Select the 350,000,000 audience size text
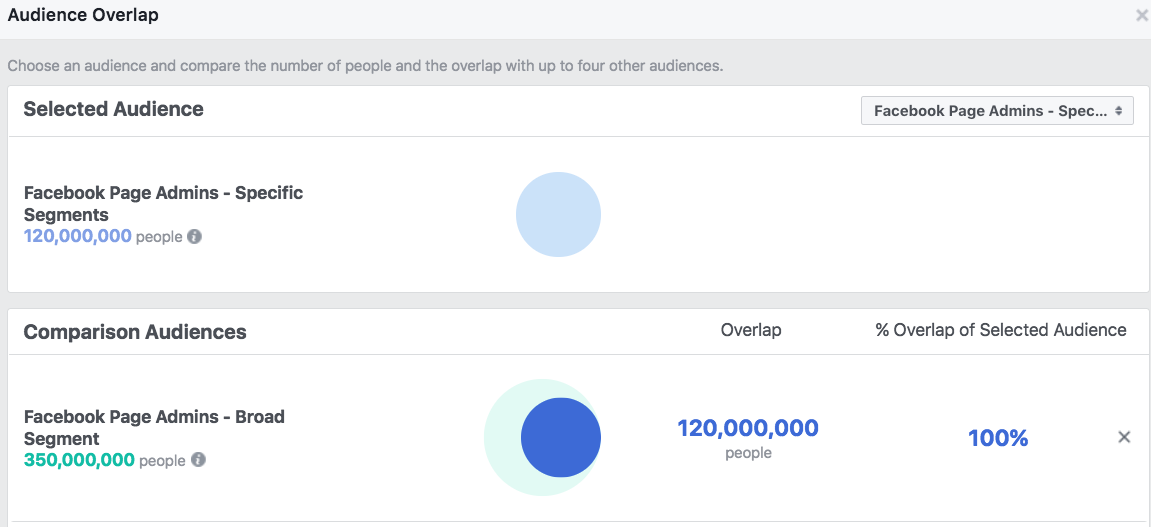The height and width of the screenshot is (527, 1151). pyautogui.click(x=79, y=460)
